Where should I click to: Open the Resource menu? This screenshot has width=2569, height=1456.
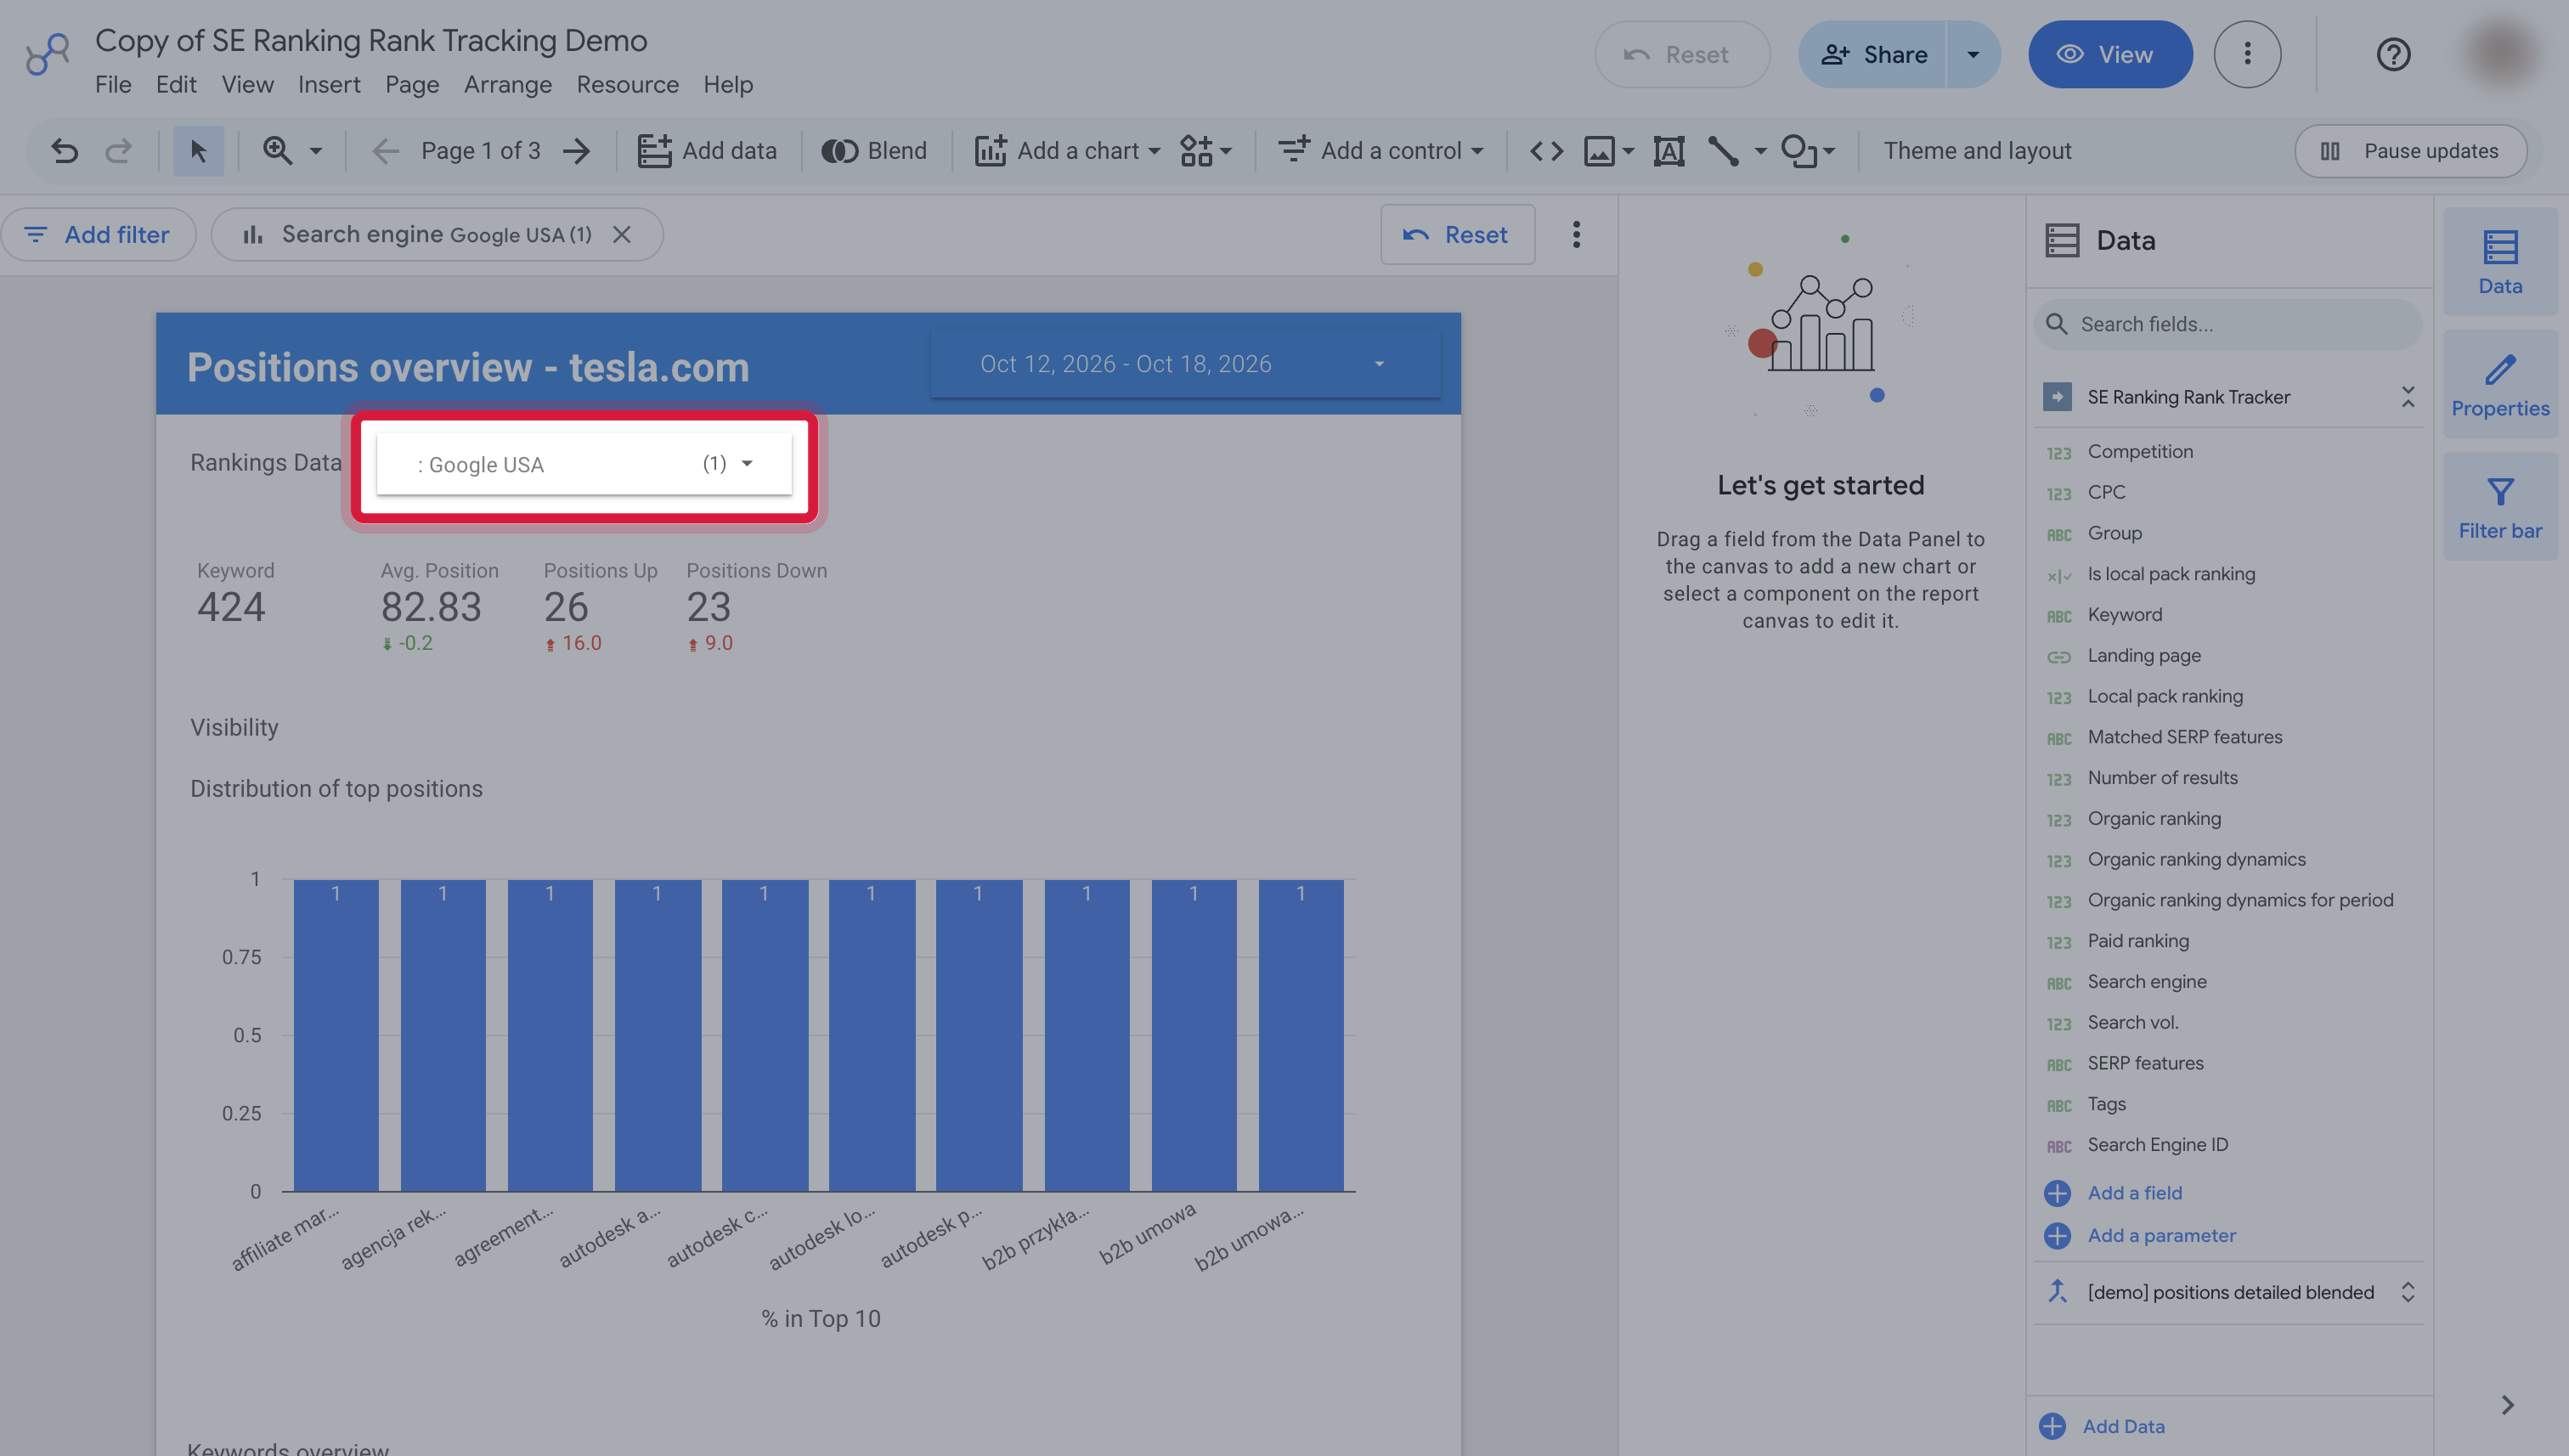coord(627,85)
